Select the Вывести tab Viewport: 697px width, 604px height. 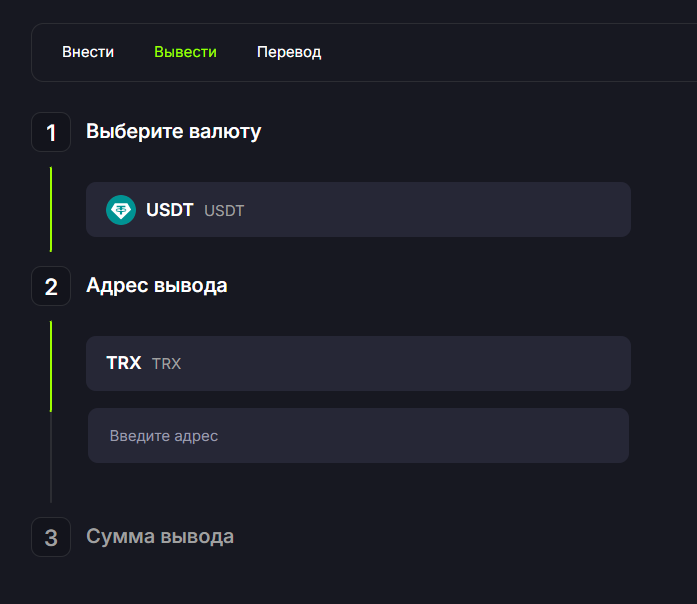click(x=185, y=52)
